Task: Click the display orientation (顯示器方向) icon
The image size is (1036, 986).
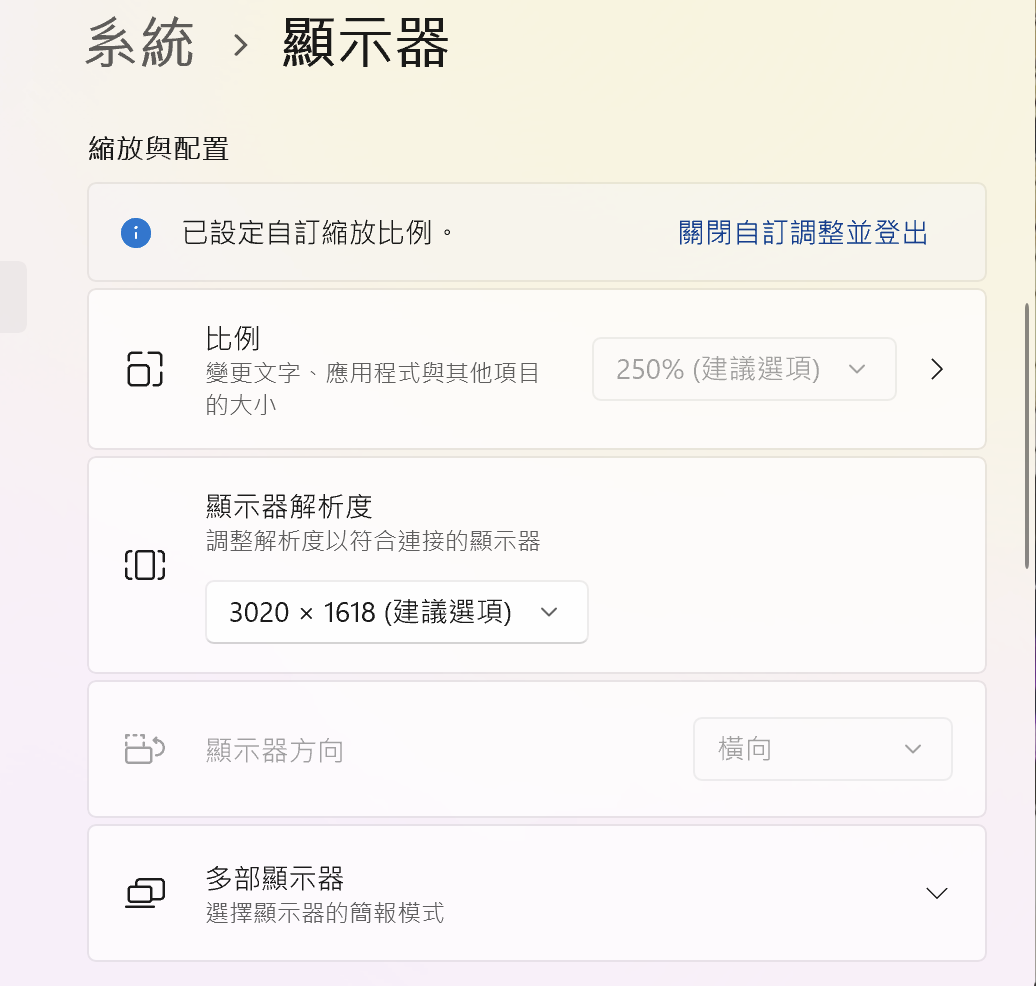Action: (145, 749)
